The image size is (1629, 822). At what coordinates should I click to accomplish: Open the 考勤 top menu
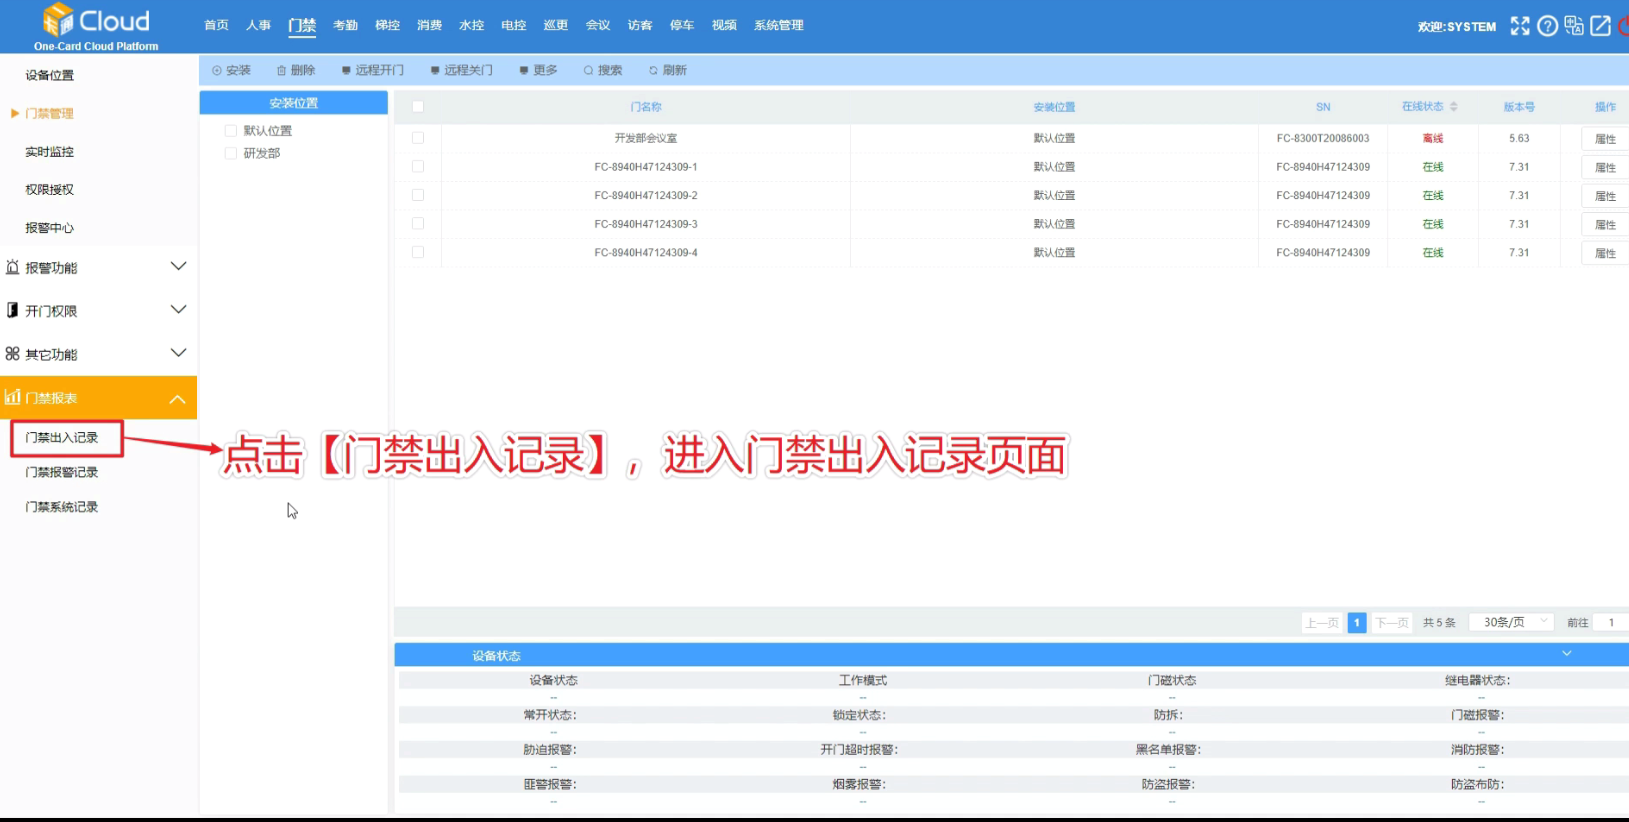point(345,25)
